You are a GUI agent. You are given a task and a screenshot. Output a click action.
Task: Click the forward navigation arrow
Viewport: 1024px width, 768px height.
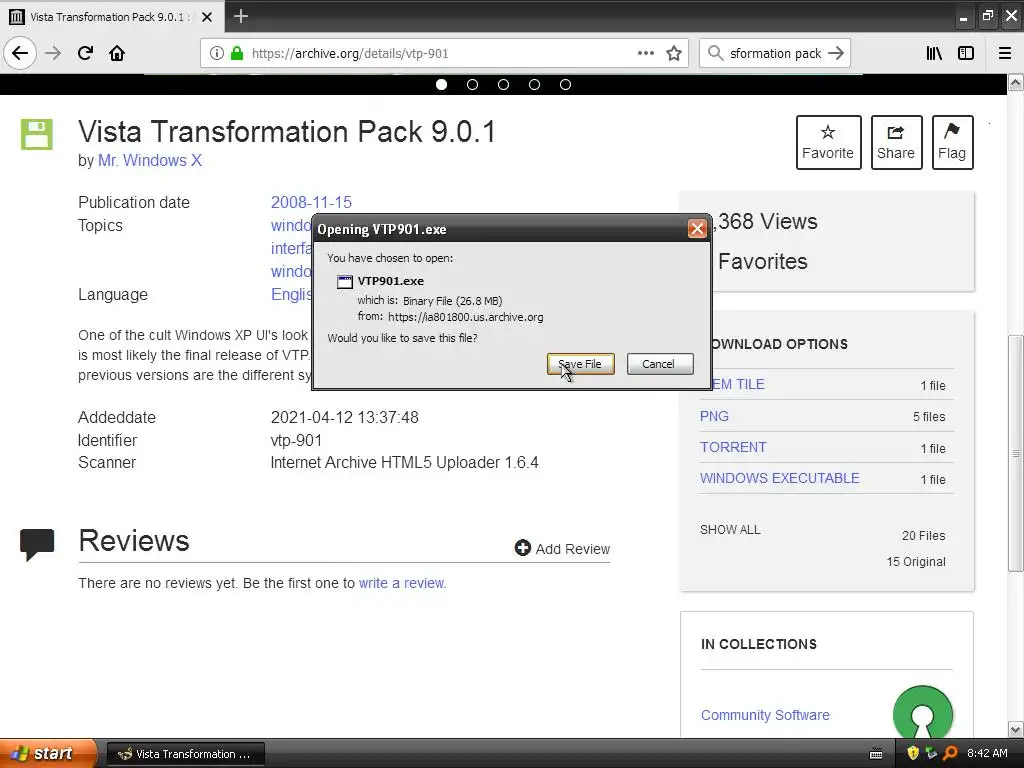53,53
